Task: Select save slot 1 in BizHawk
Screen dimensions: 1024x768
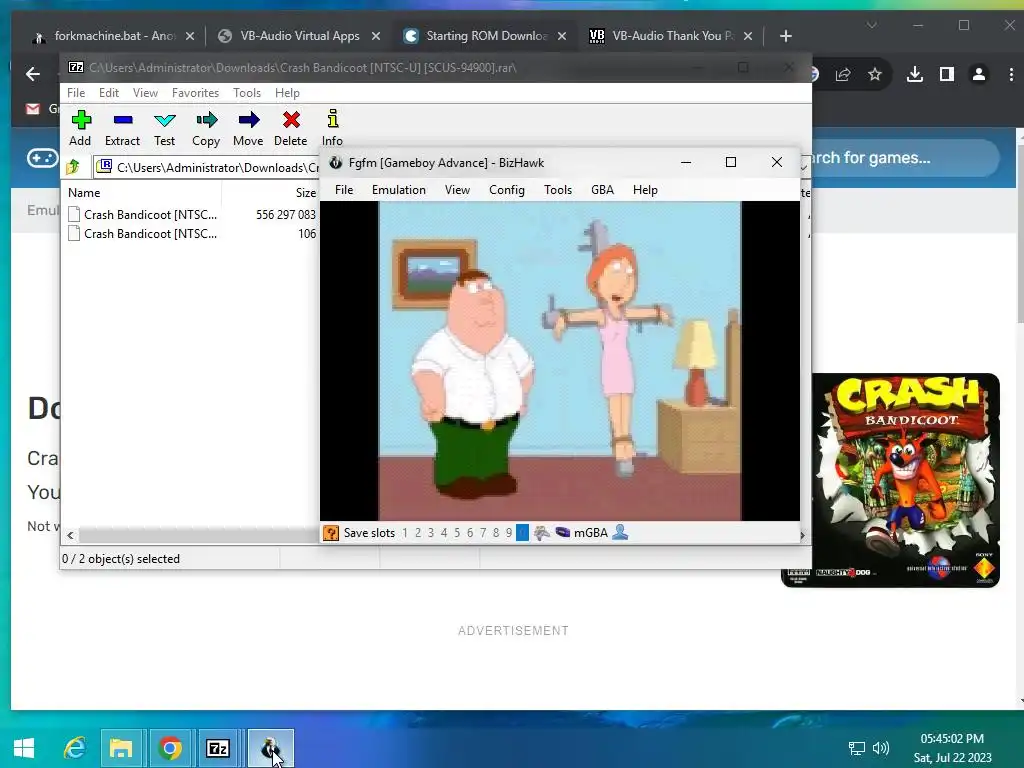Action: coord(405,533)
